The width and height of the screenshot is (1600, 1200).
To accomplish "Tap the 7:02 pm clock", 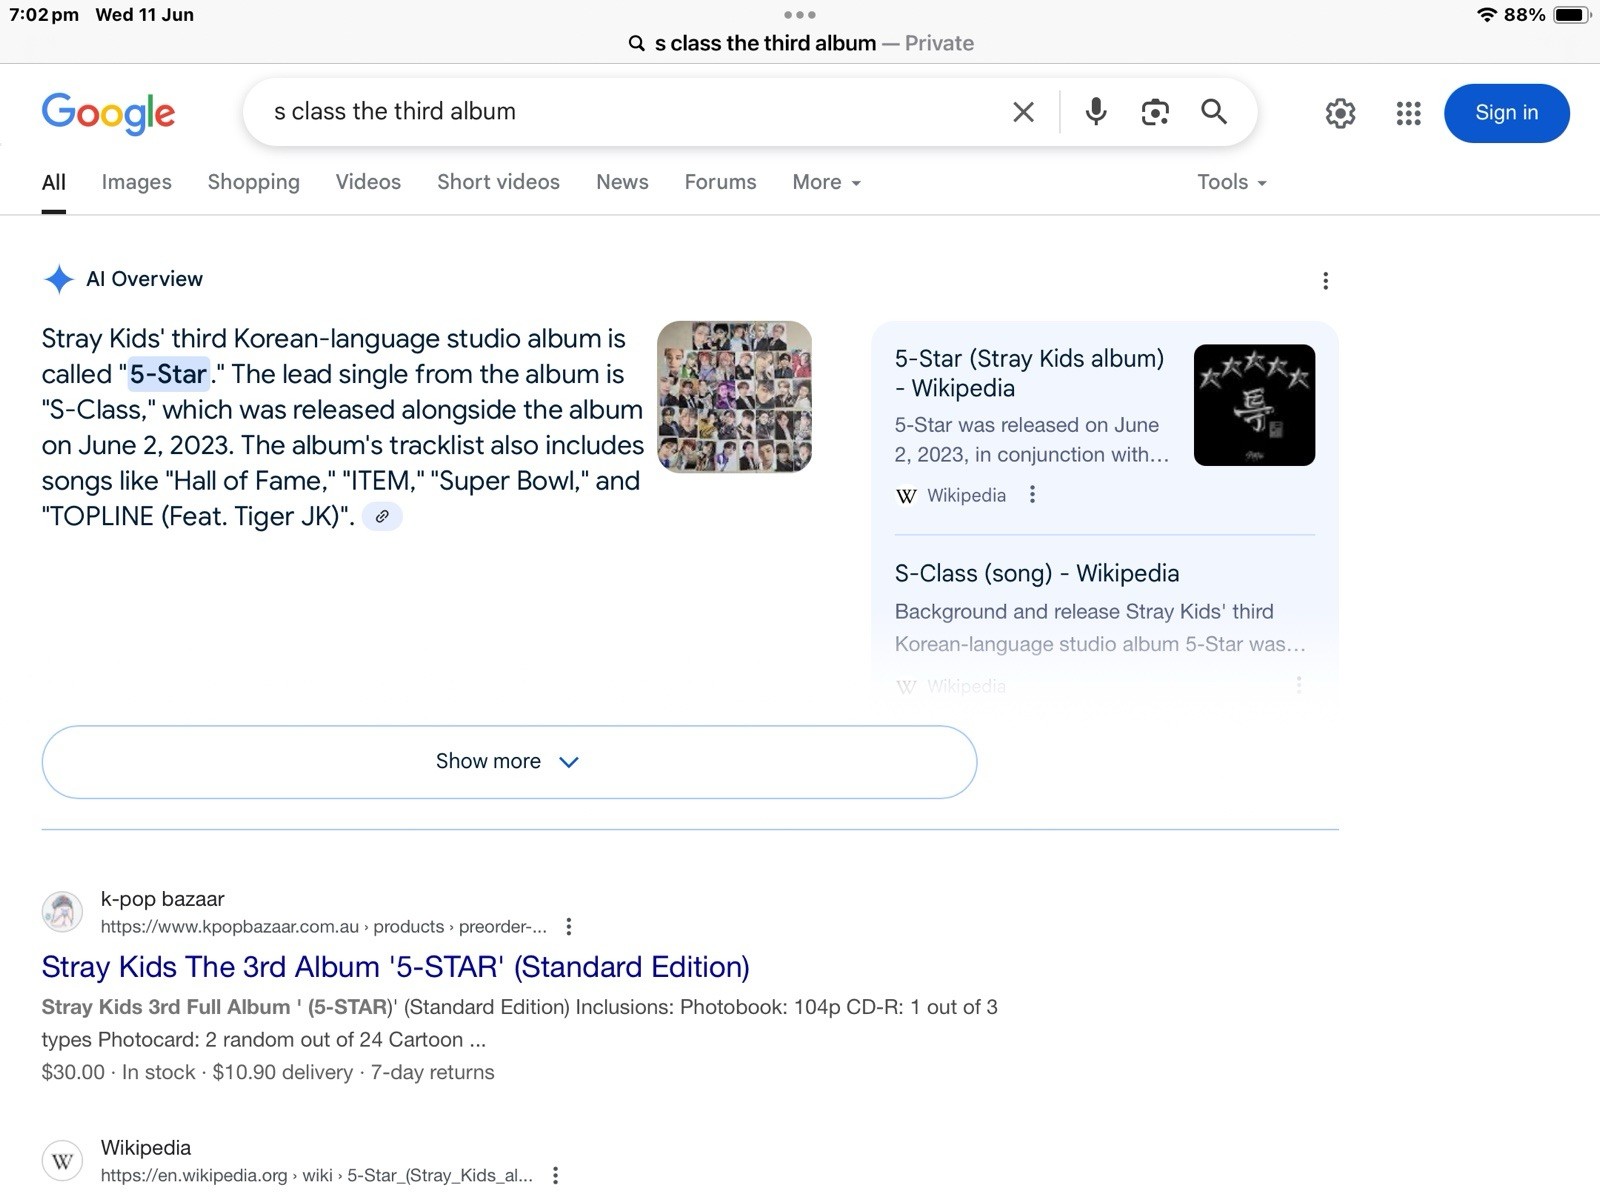I will tap(44, 15).
